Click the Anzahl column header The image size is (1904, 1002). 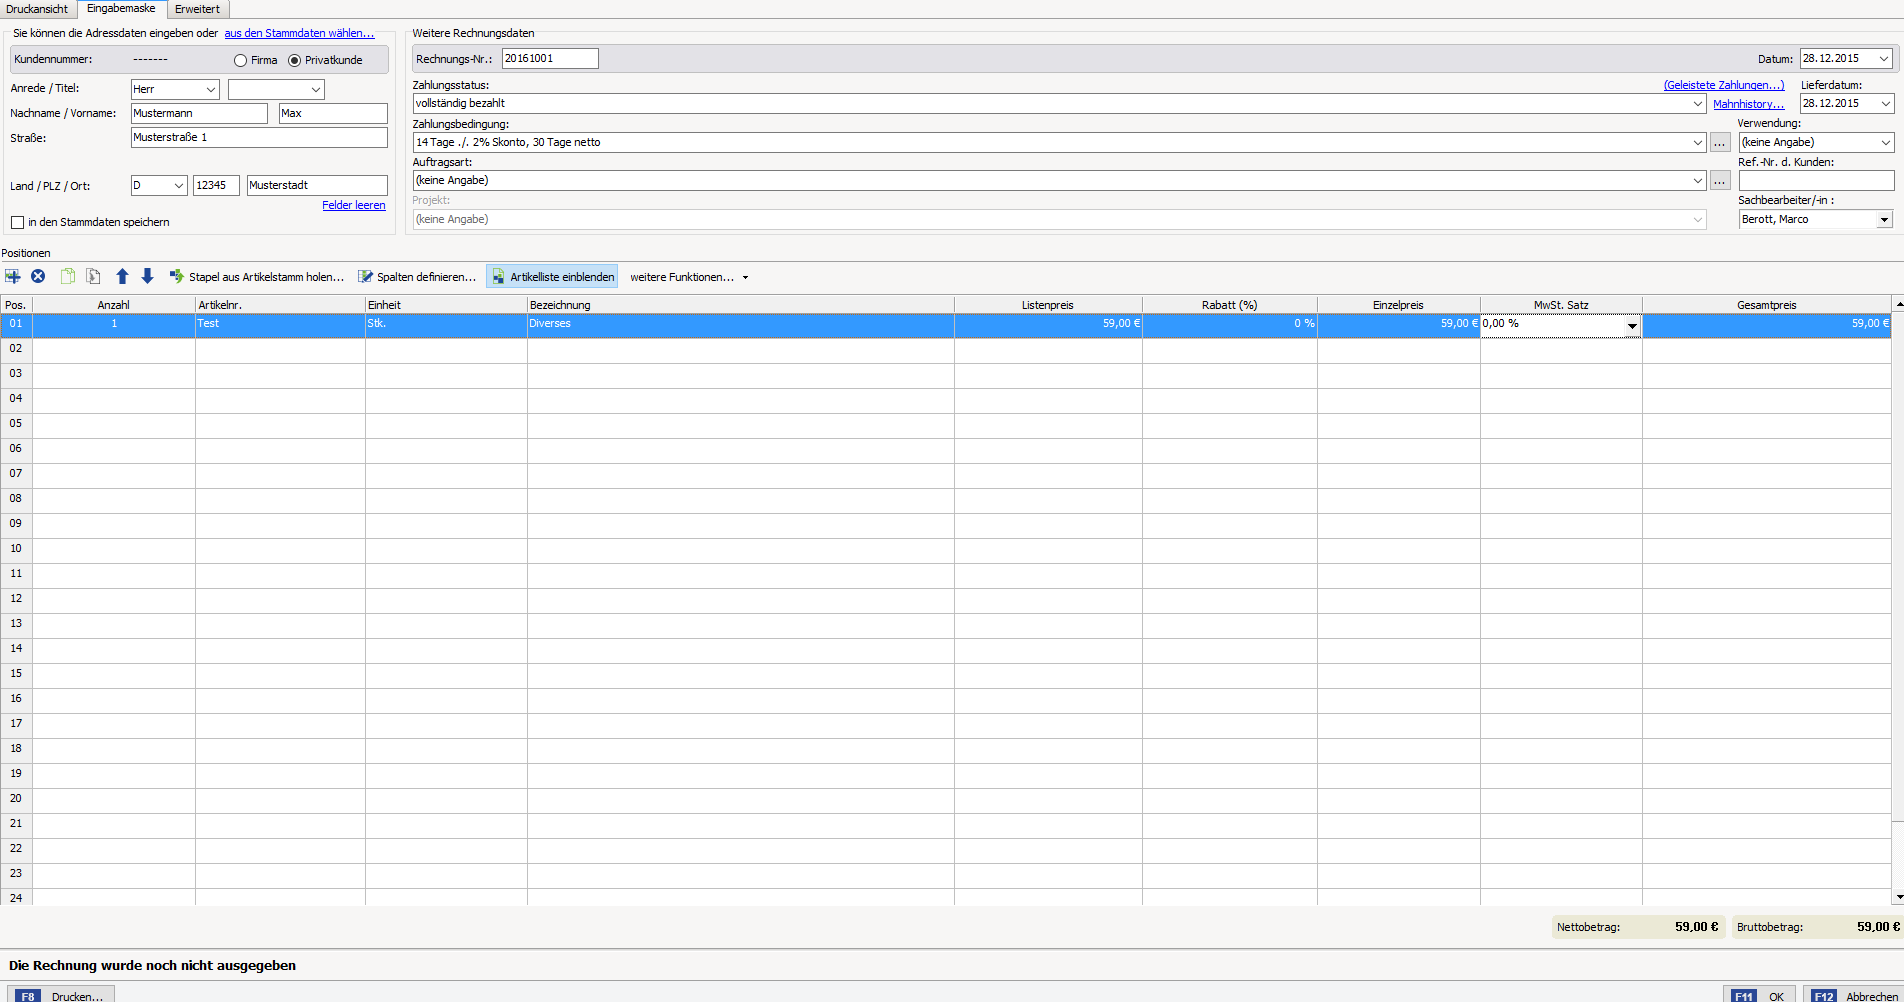(x=114, y=305)
